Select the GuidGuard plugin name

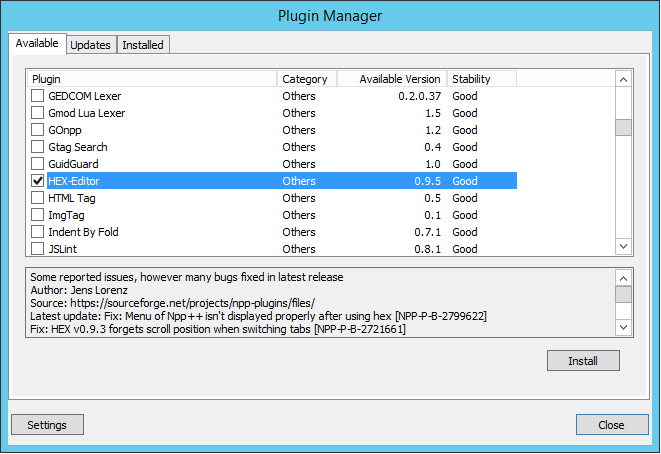coord(73,164)
